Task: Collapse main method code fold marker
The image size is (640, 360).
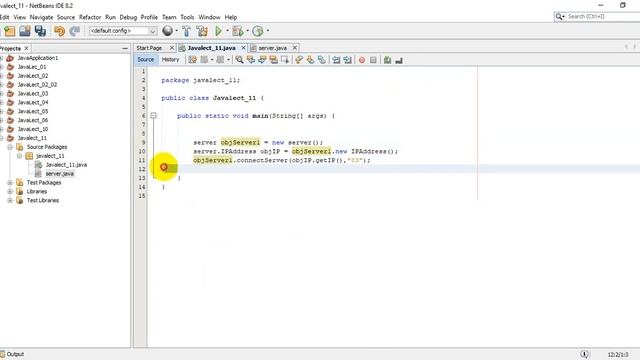Action: (x=153, y=116)
